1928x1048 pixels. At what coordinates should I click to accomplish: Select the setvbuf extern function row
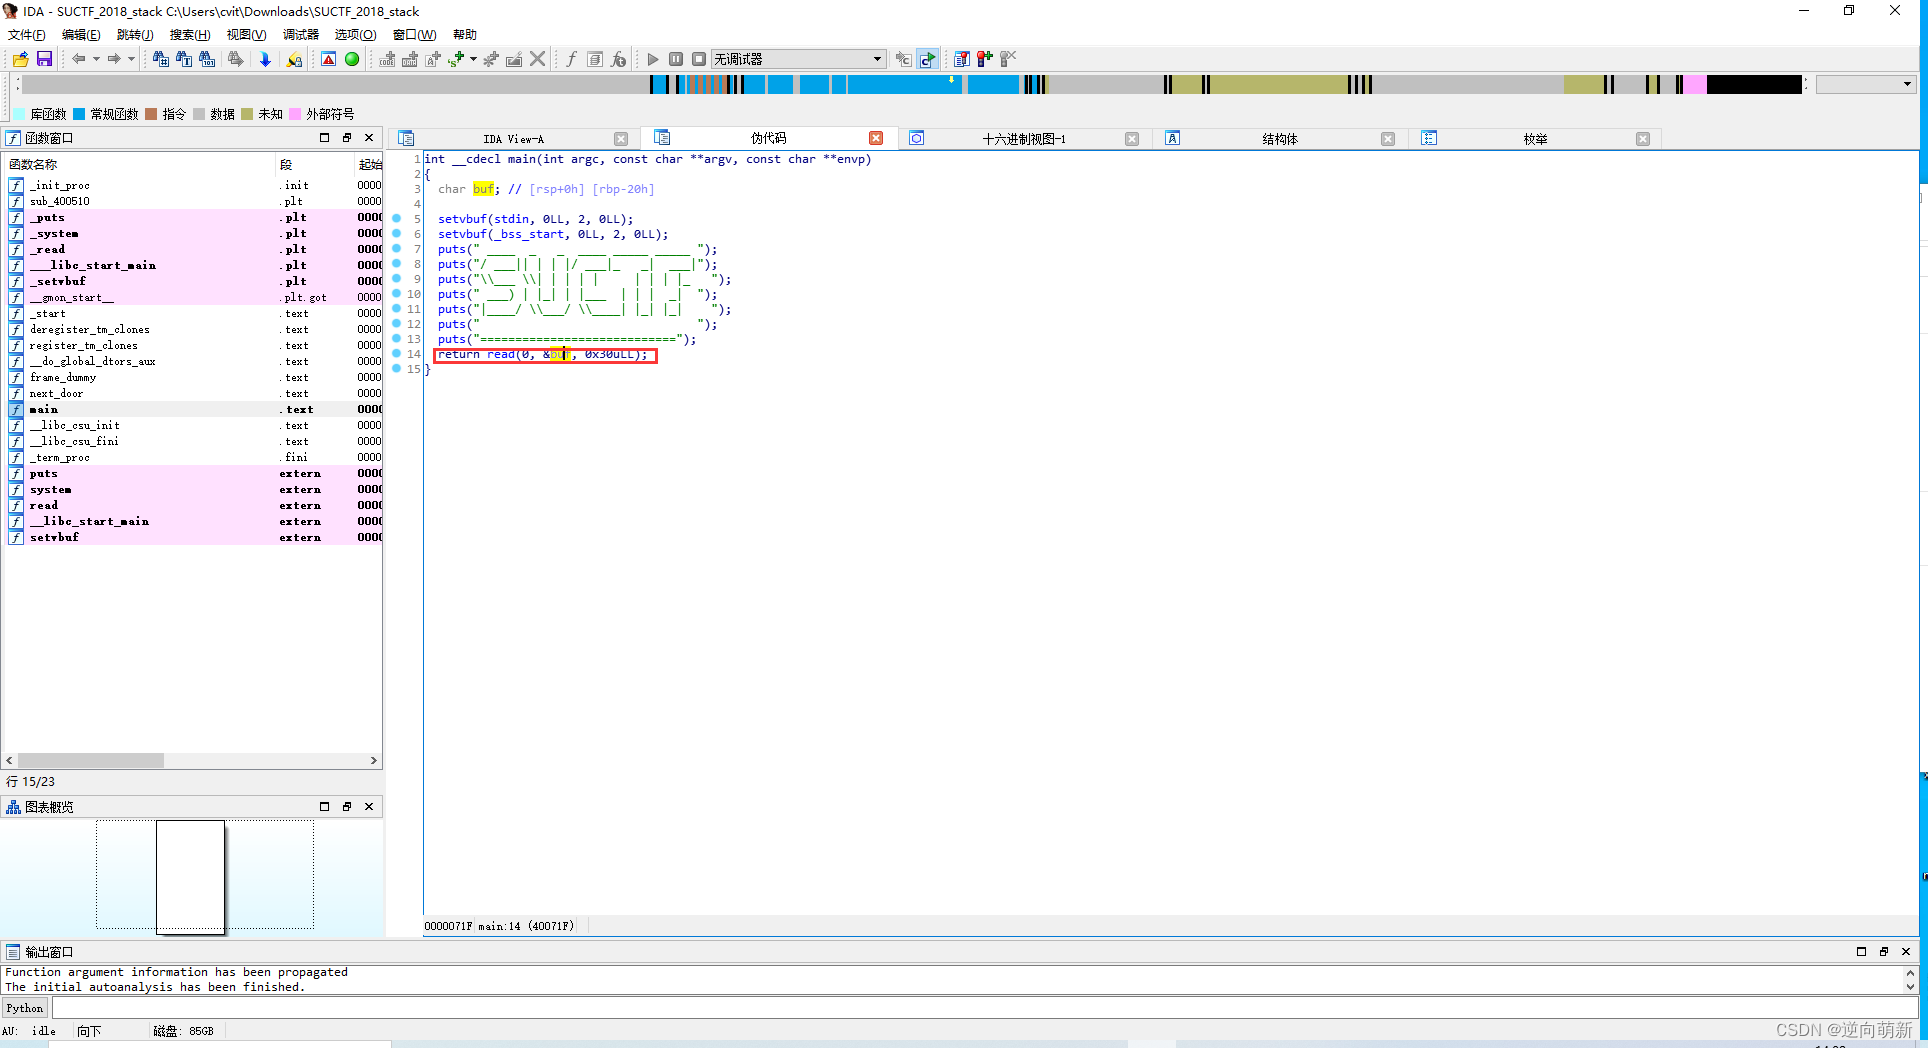pos(194,537)
